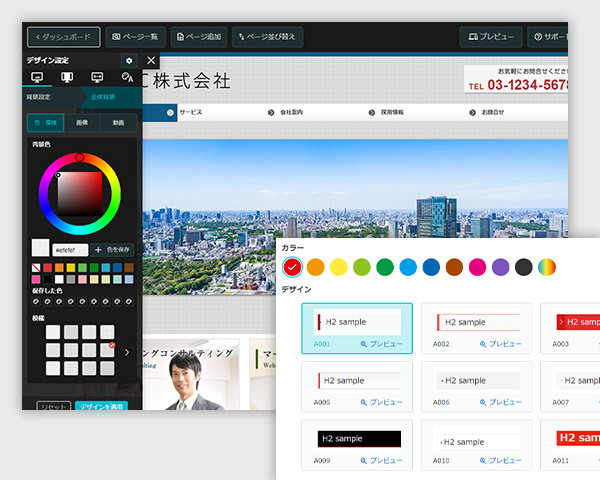Open the プレビュー button in top bar

coord(491,37)
